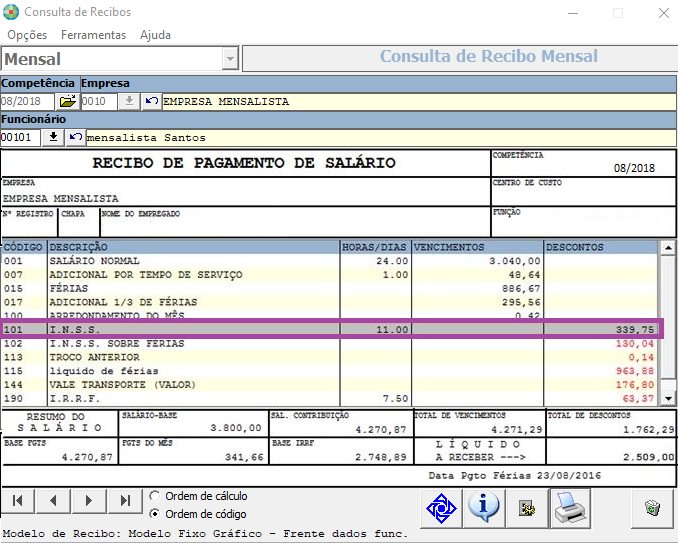Click the Funcionário code 00101 field
This screenshot has height=543, width=678.
pos(20,137)
